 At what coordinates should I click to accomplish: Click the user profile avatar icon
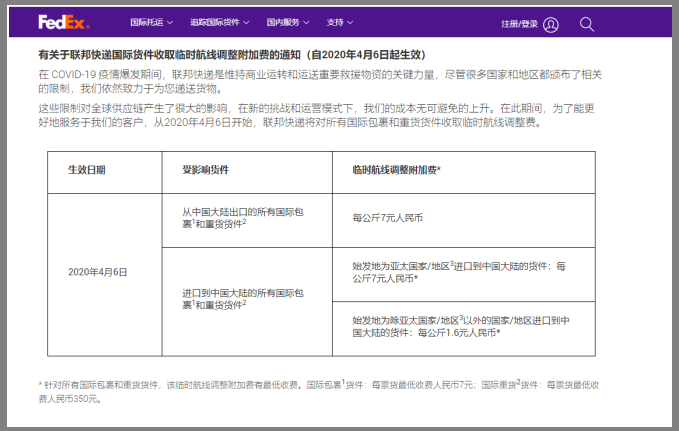(551, 24)
